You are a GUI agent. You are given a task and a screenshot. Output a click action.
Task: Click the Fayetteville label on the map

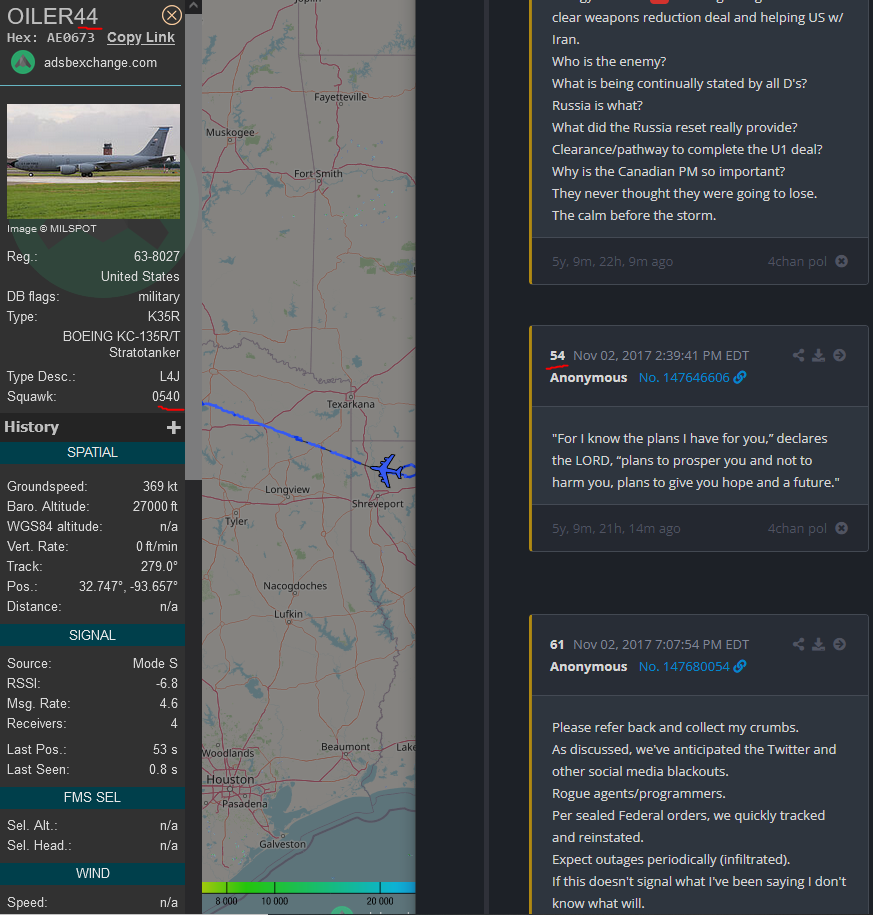pyautogui.click(x=340, y=97)
